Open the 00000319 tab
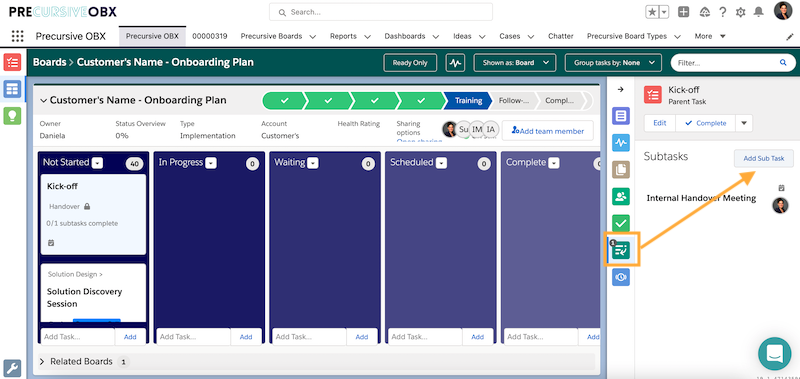 [x=210, y=36]
